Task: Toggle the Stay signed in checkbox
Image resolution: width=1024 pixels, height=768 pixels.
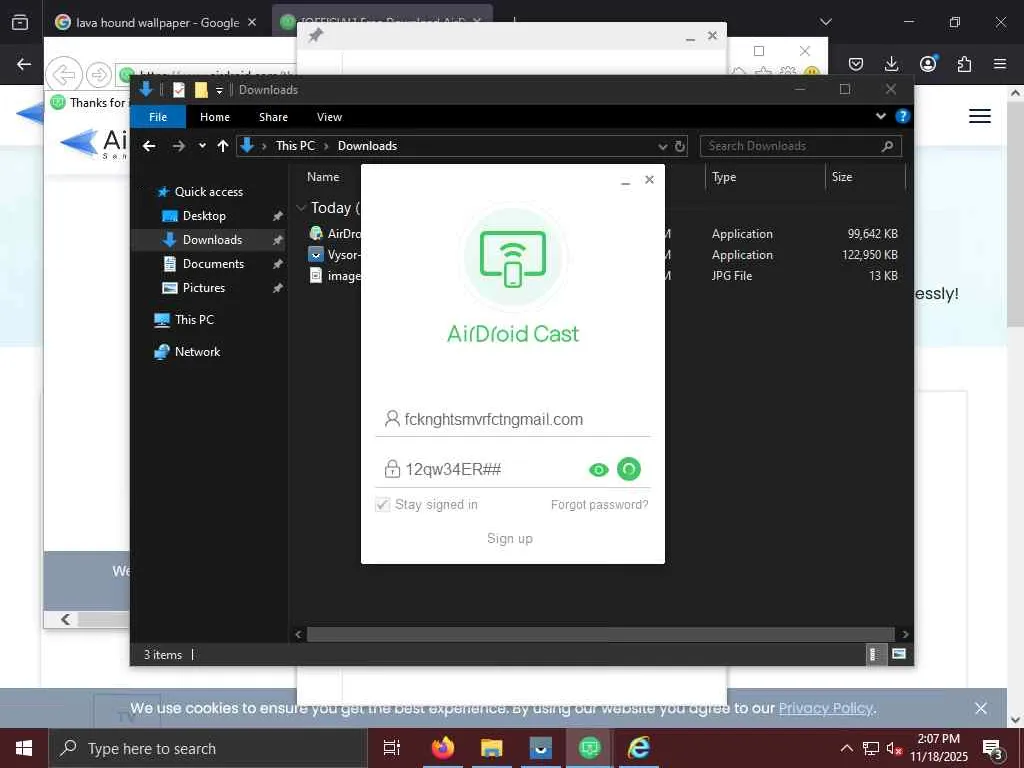Action: (383, 504)
